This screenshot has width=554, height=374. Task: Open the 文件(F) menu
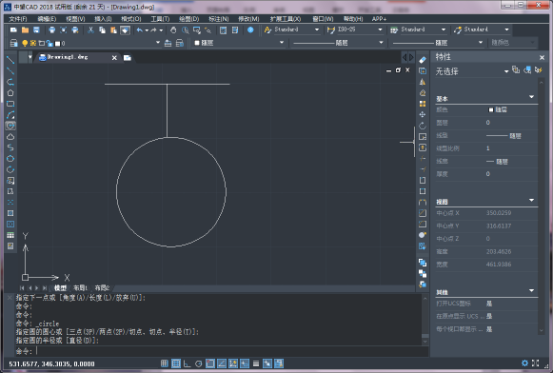(18, 19)
